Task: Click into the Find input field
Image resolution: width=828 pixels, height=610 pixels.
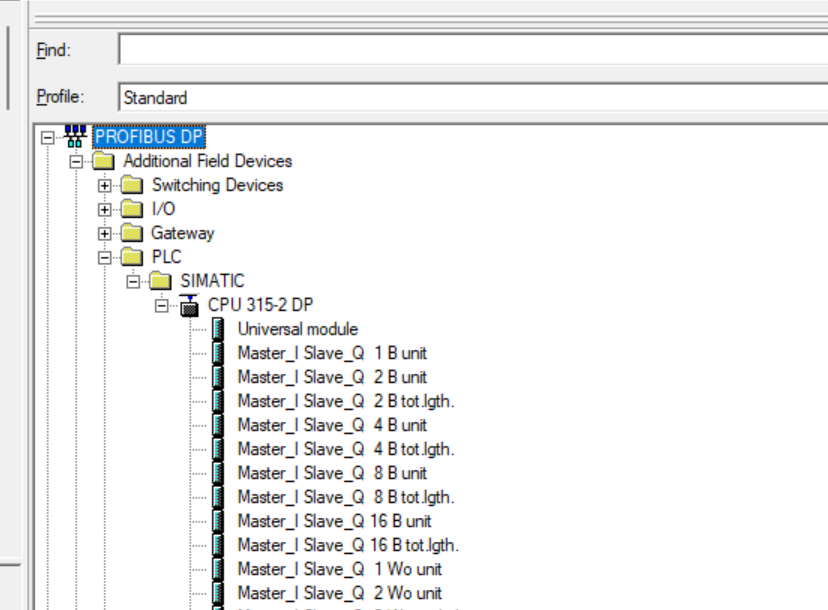Action: tap(474, 50)
